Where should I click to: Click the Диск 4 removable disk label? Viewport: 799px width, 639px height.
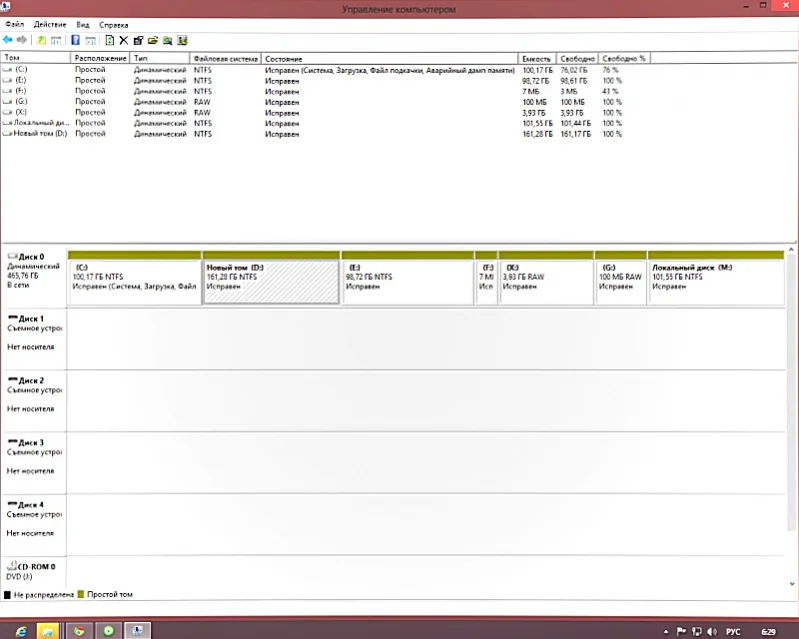34,525
